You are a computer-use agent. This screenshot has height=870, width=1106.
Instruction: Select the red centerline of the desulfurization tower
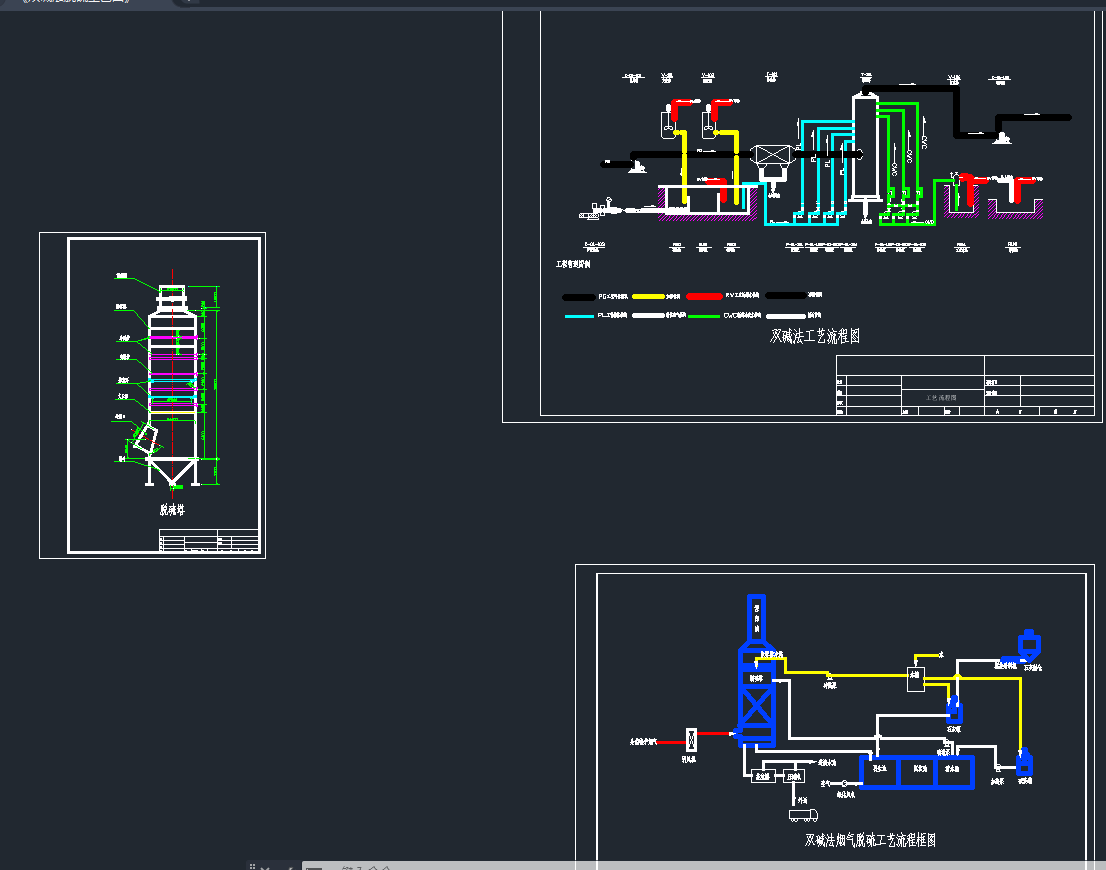173,385
